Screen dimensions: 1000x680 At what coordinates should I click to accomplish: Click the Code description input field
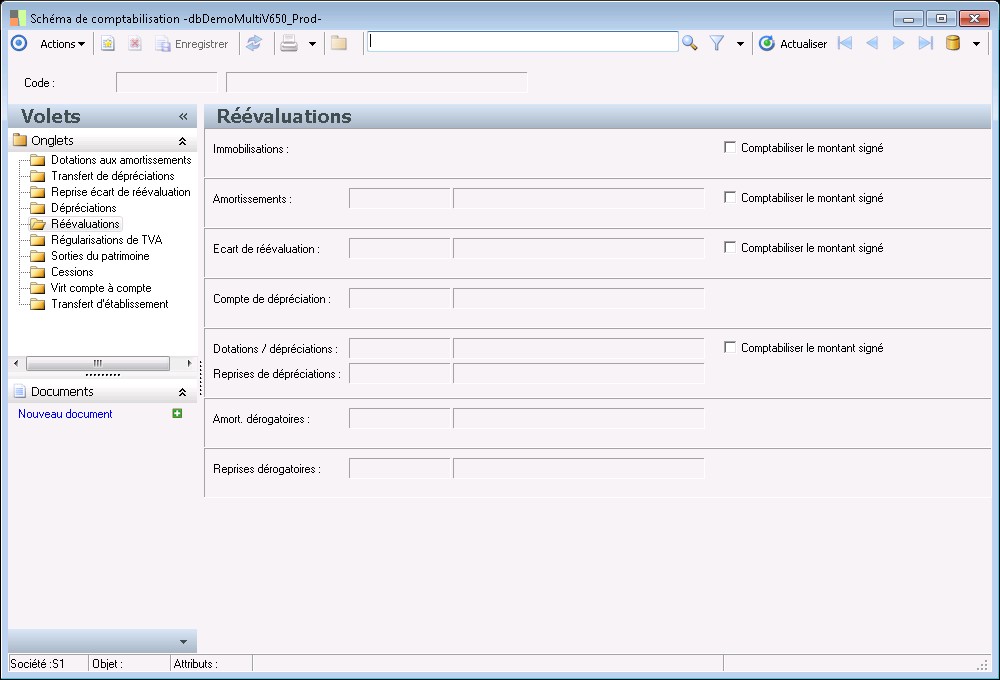376,82
